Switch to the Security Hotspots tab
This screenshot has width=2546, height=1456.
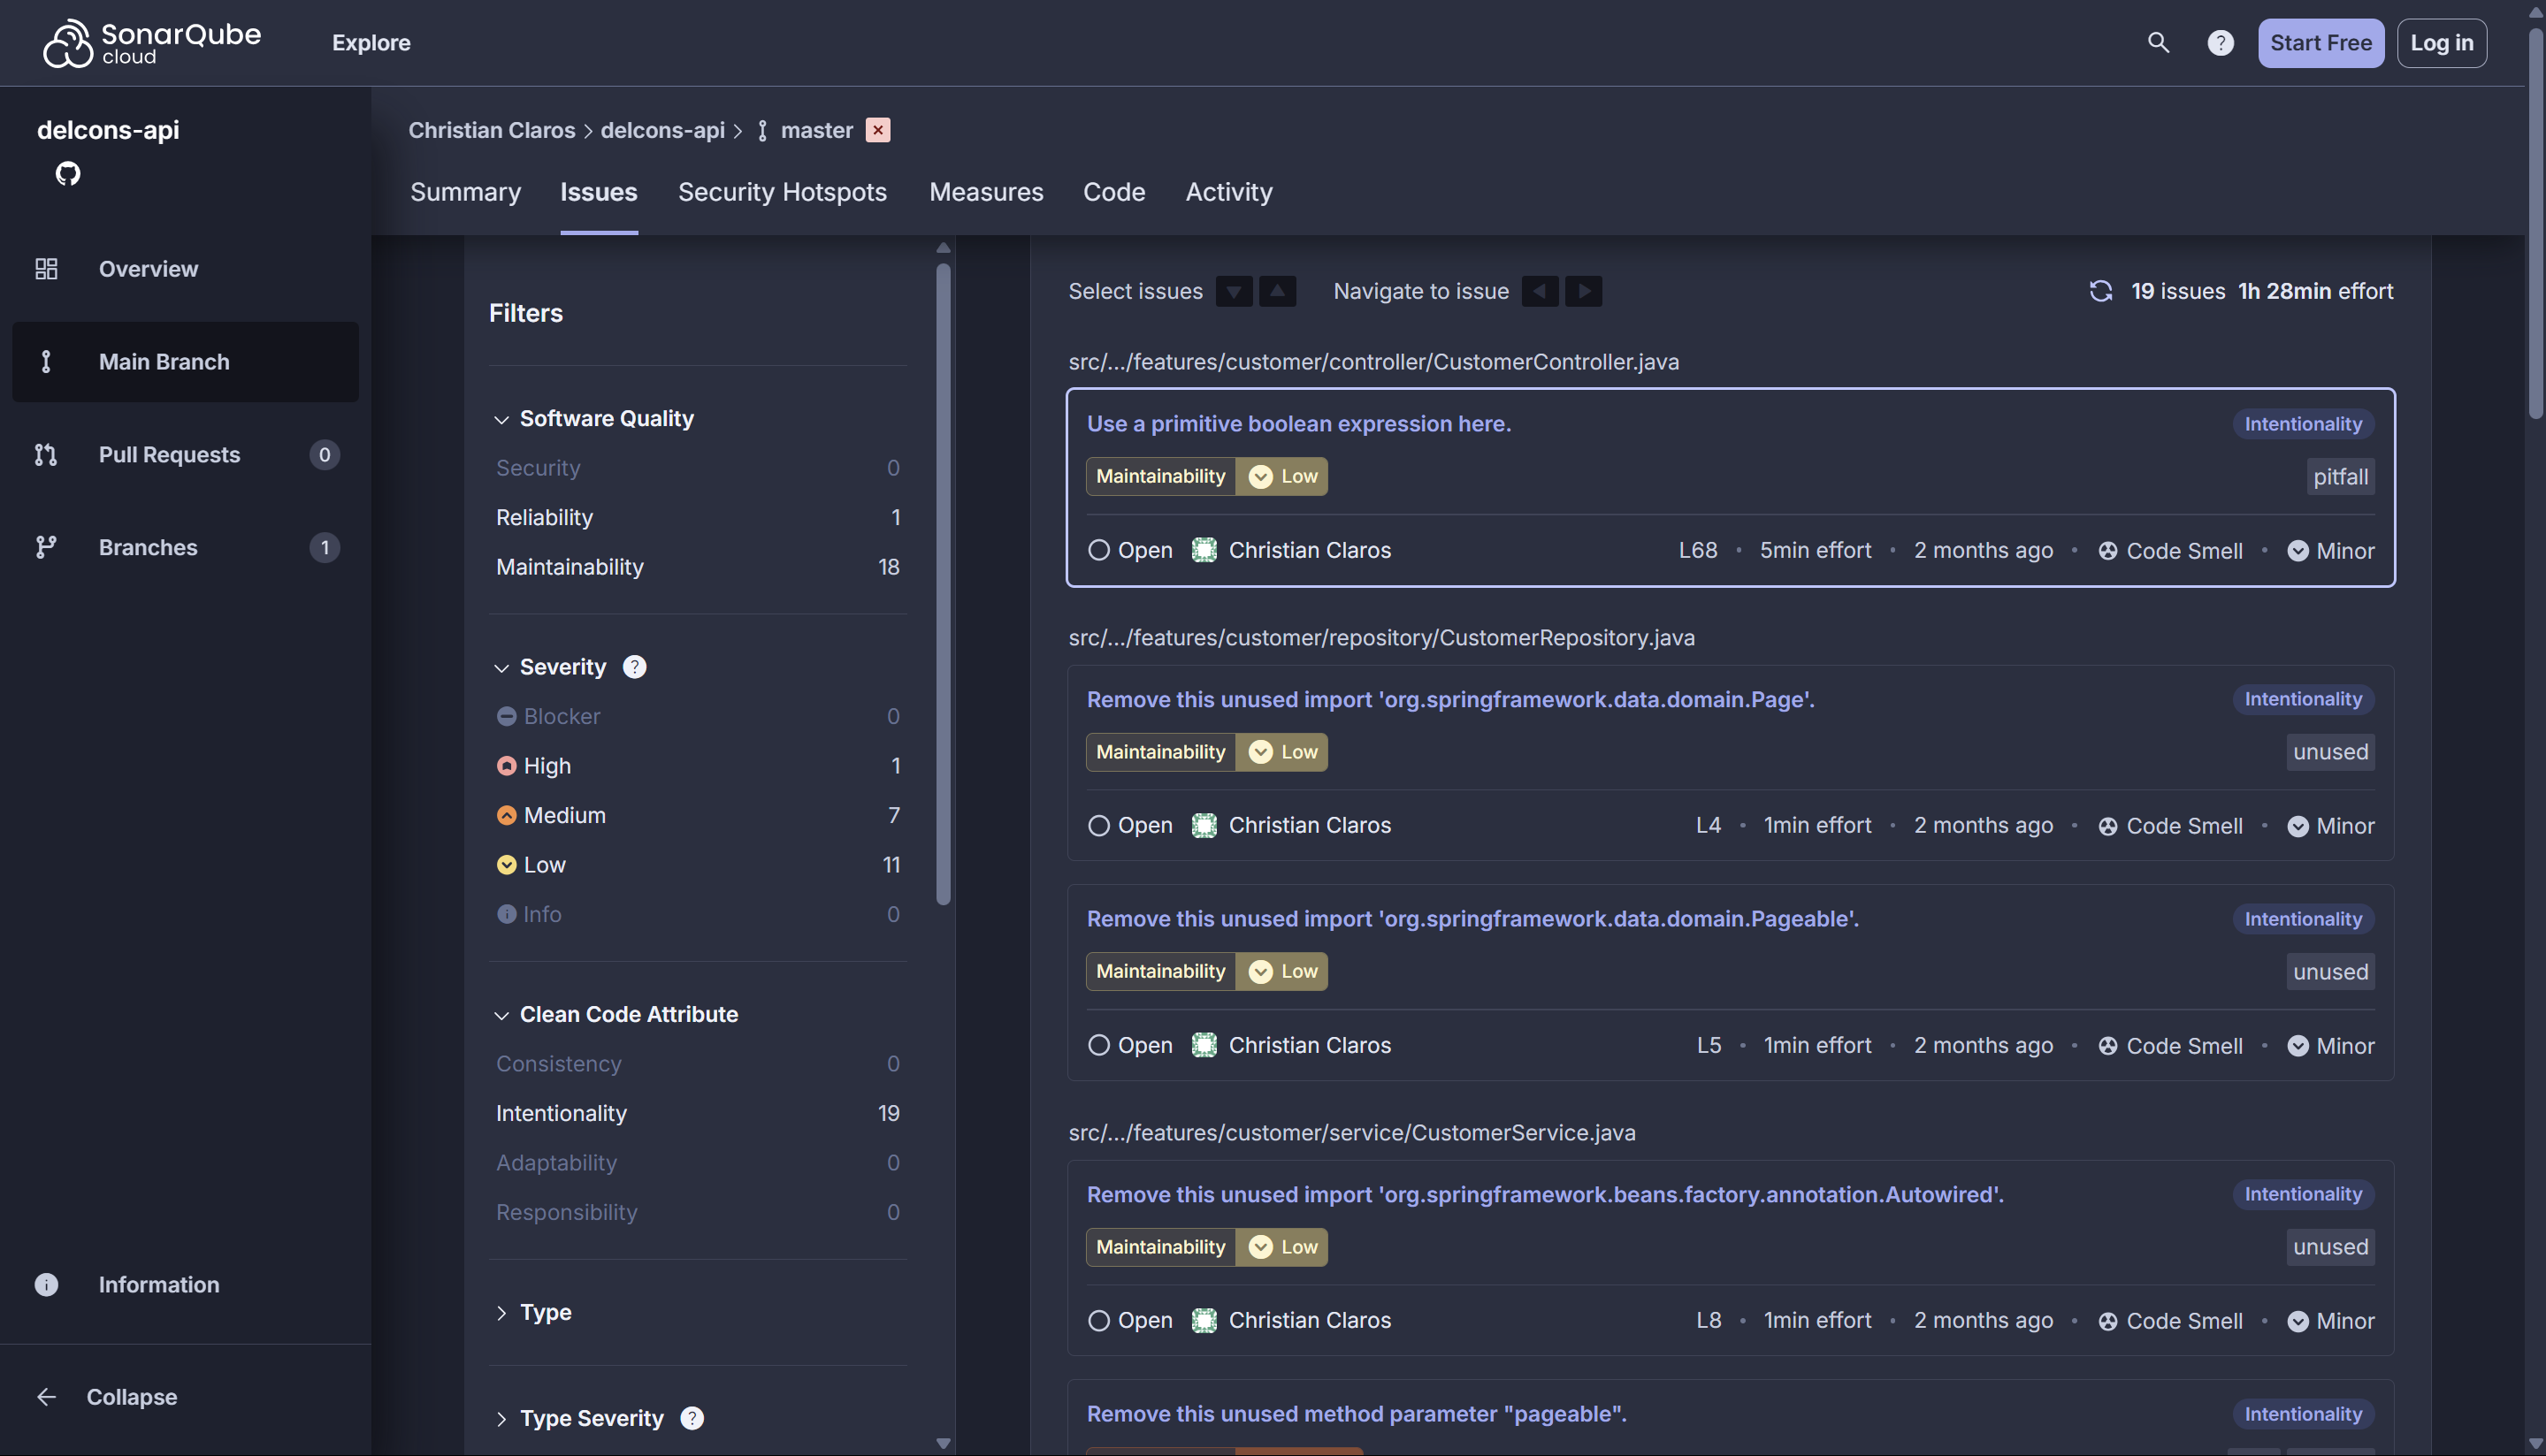tap(782, 192)
